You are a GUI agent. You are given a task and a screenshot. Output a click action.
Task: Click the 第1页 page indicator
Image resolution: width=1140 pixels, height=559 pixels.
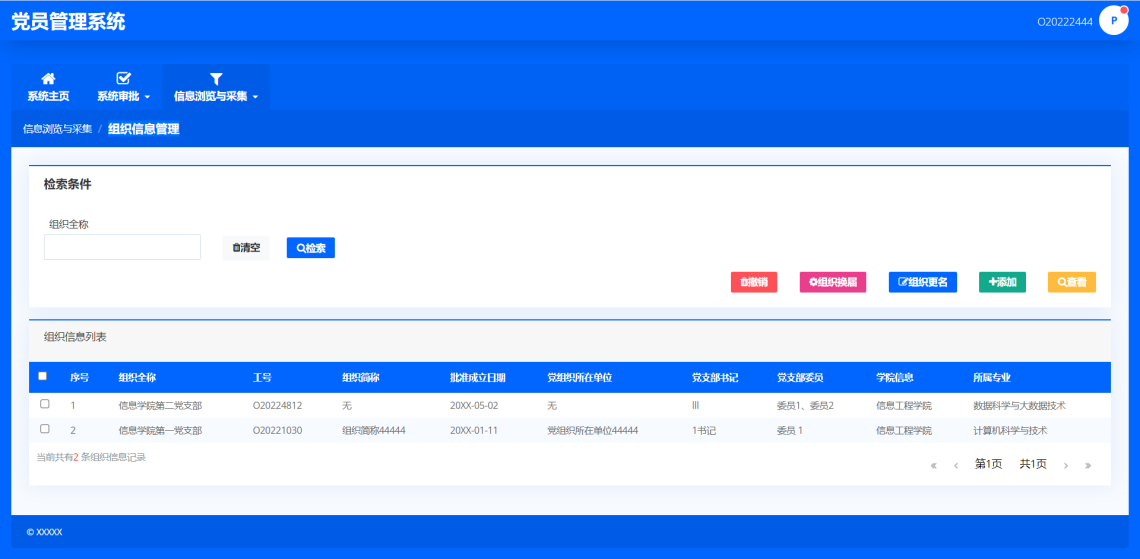point(988,465)
